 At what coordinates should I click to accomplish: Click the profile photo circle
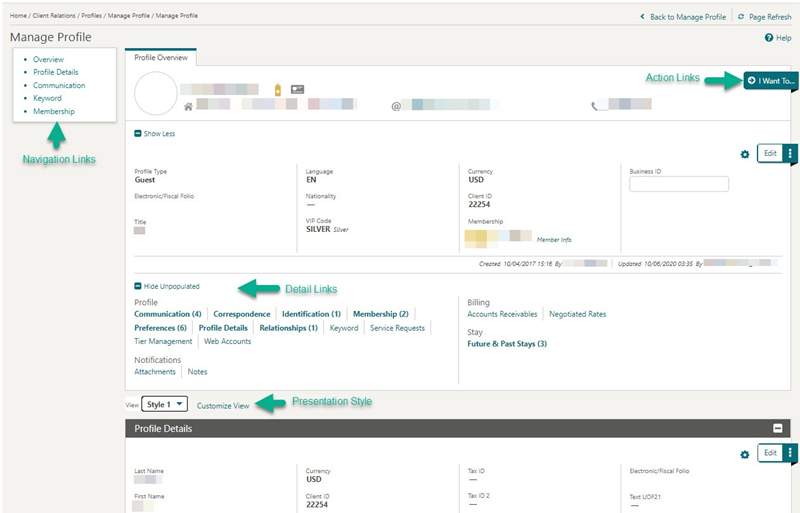(x=156, y=93)
